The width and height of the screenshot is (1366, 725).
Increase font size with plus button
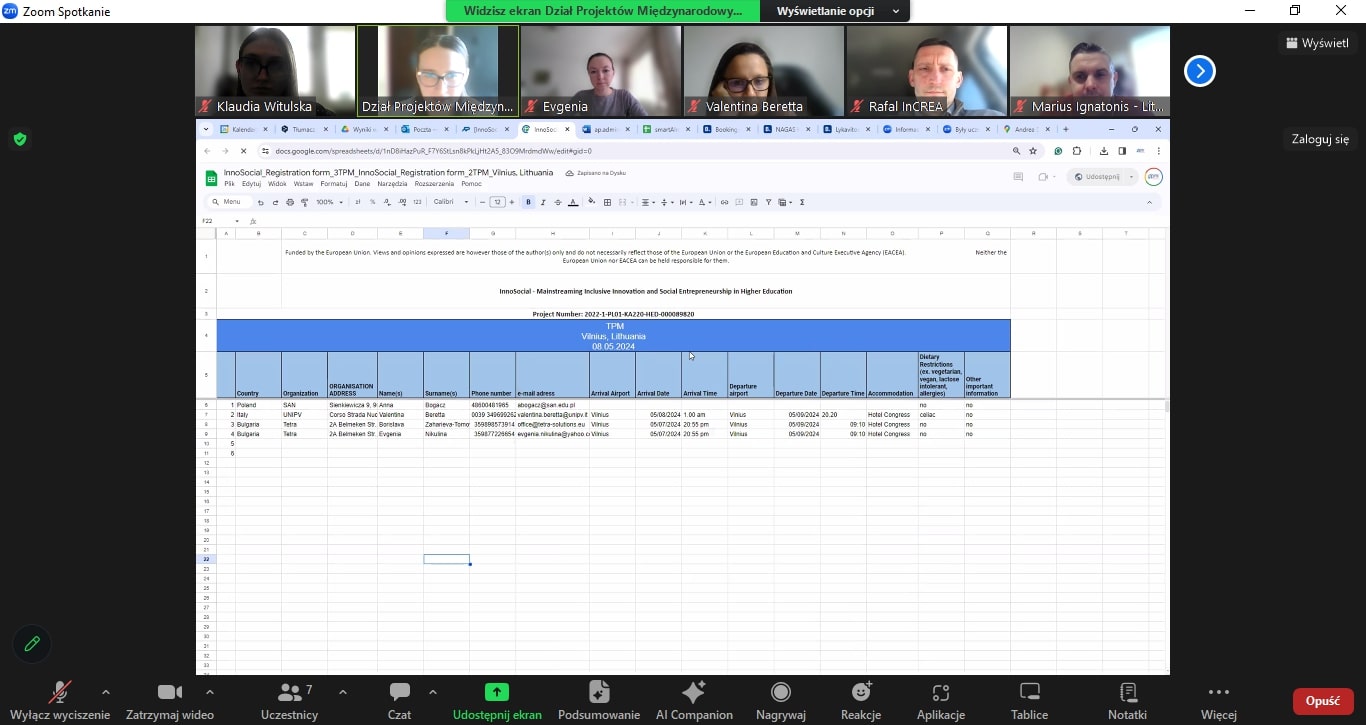pyautogui.click(x=511, y=202)
